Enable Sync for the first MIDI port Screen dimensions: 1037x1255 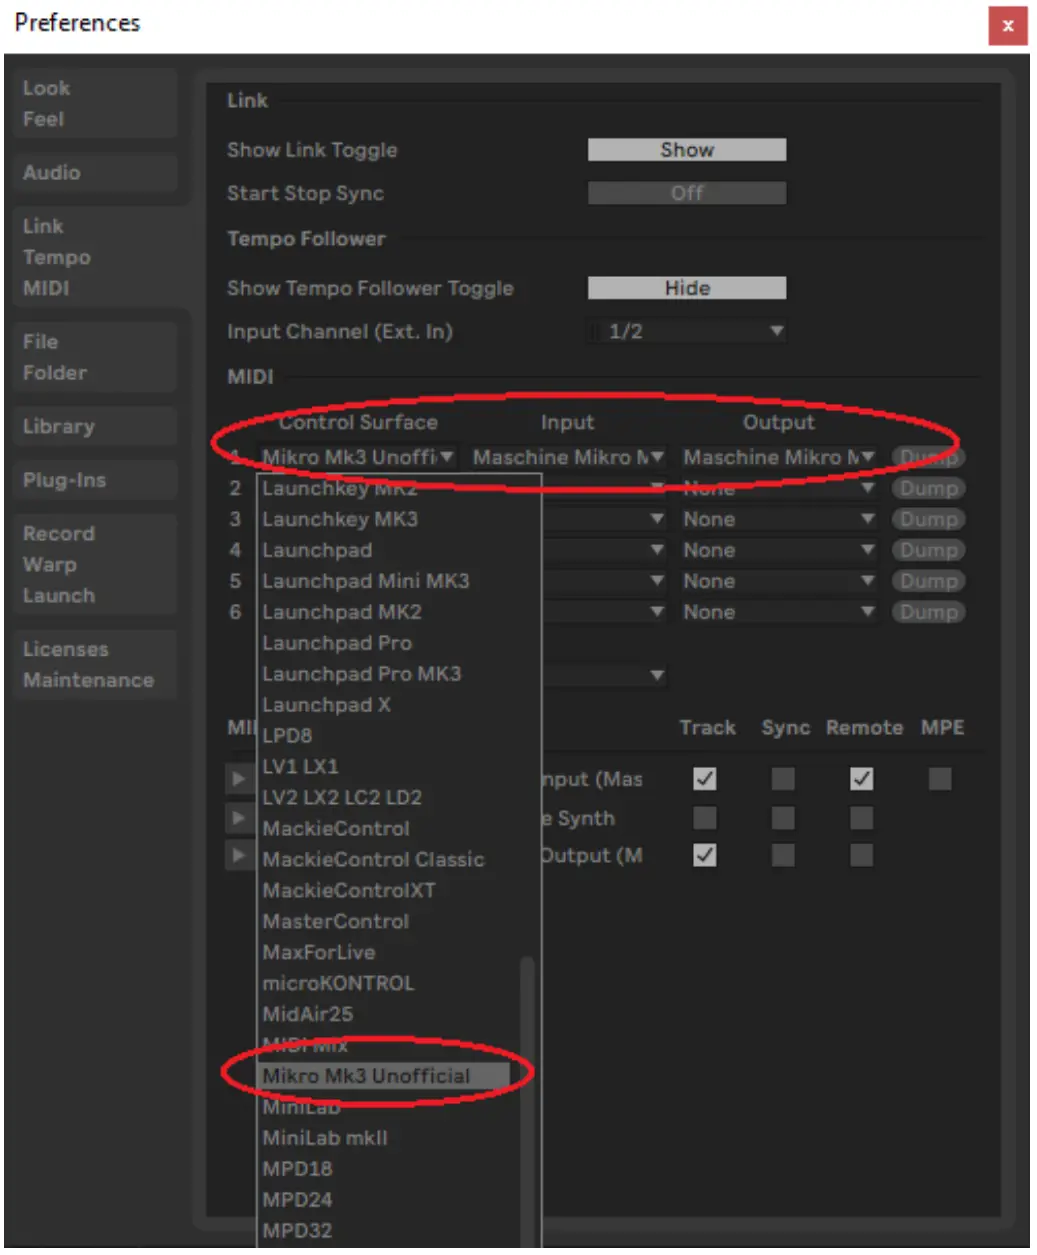click(783, 779)
